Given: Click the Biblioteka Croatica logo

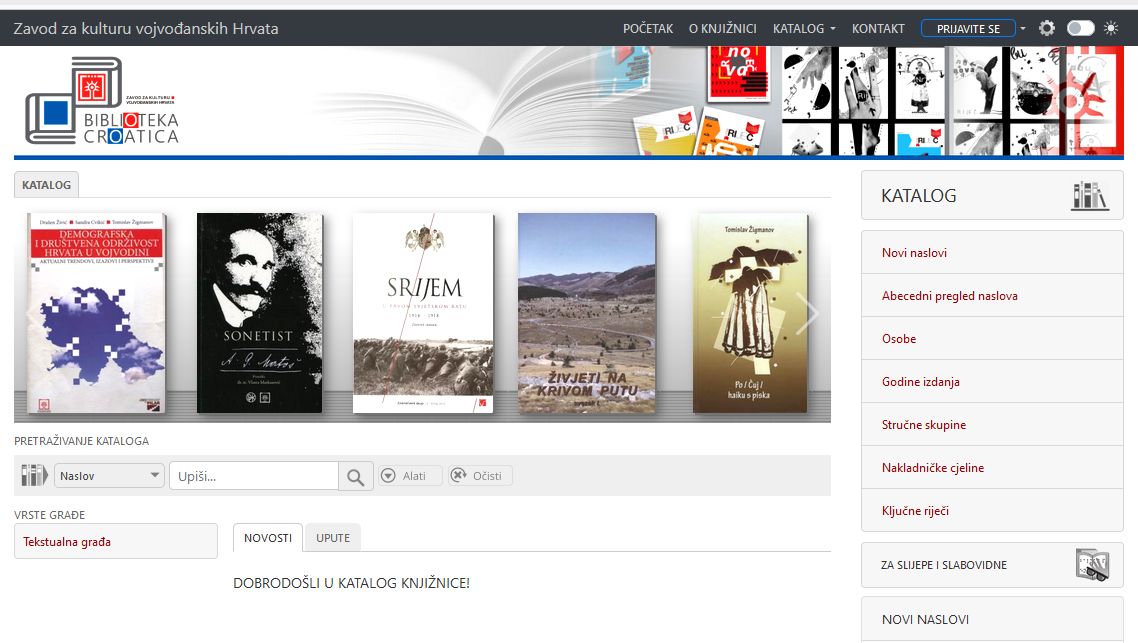Looking at the screenshot, I should coord(102,102).
